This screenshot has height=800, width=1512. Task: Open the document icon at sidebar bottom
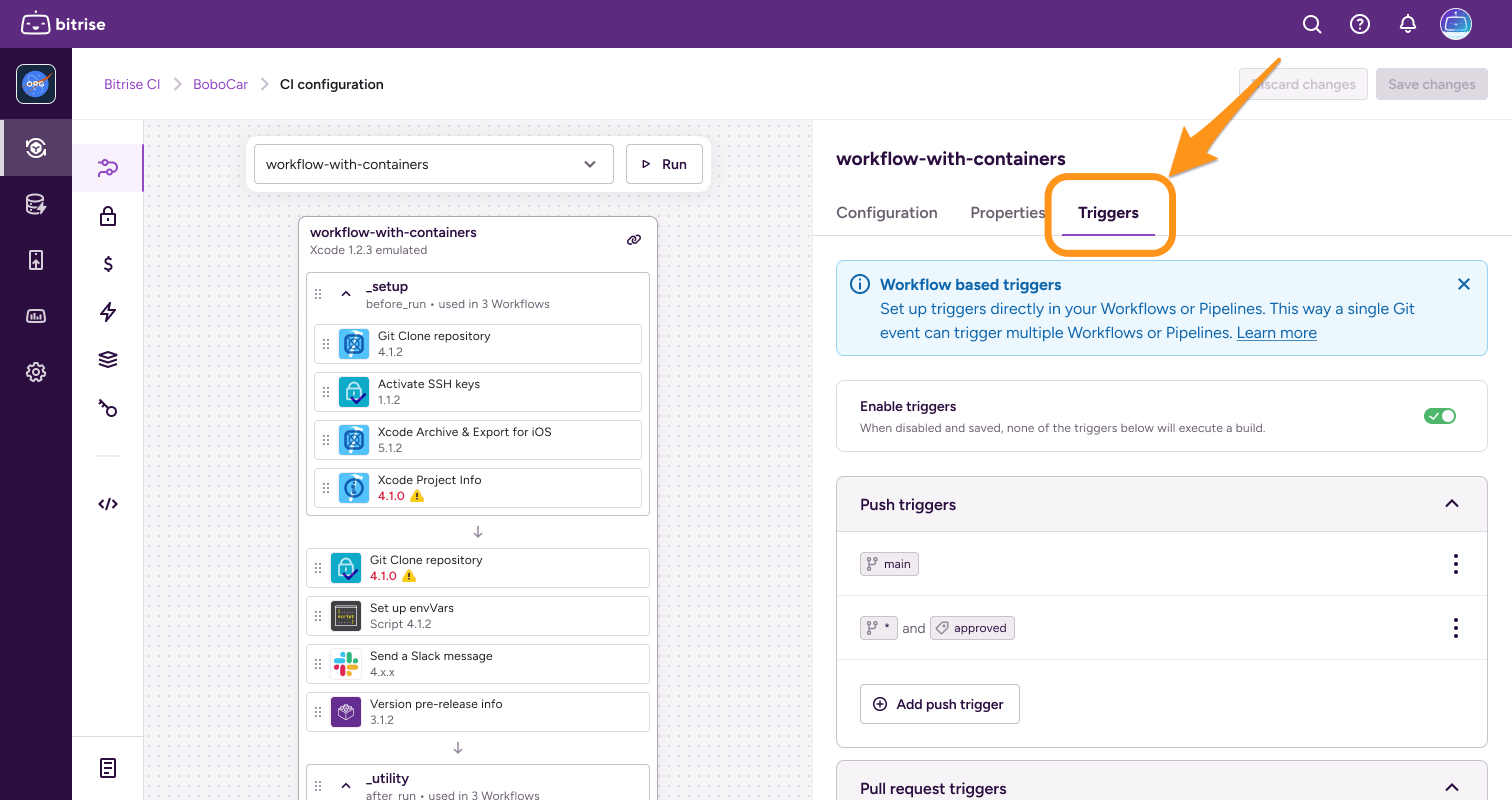[108, 768]
